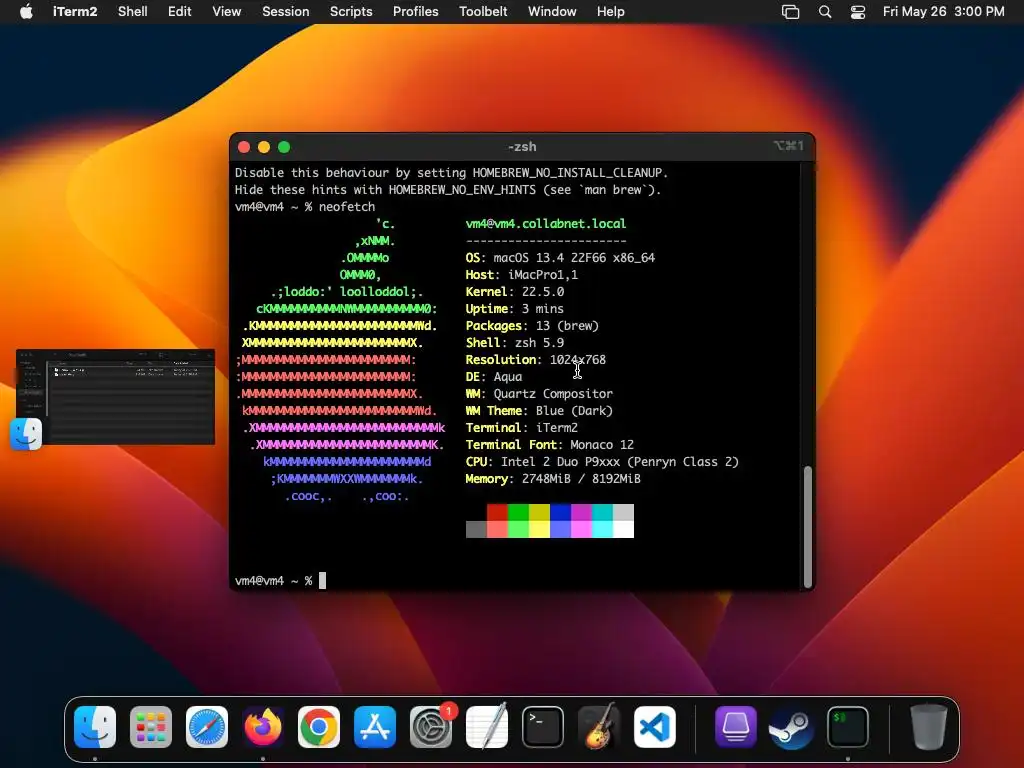Open the Scripts menu
The width and height of the screenshot is (1024, 768).
(351, 12)
